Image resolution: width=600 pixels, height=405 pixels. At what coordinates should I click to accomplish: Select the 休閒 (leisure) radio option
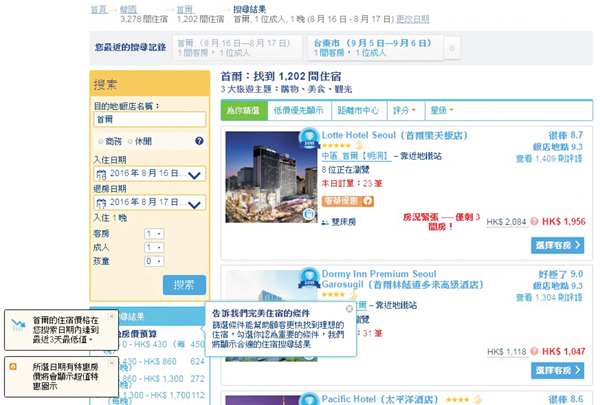pyautogui.click(x=130, y=141)
